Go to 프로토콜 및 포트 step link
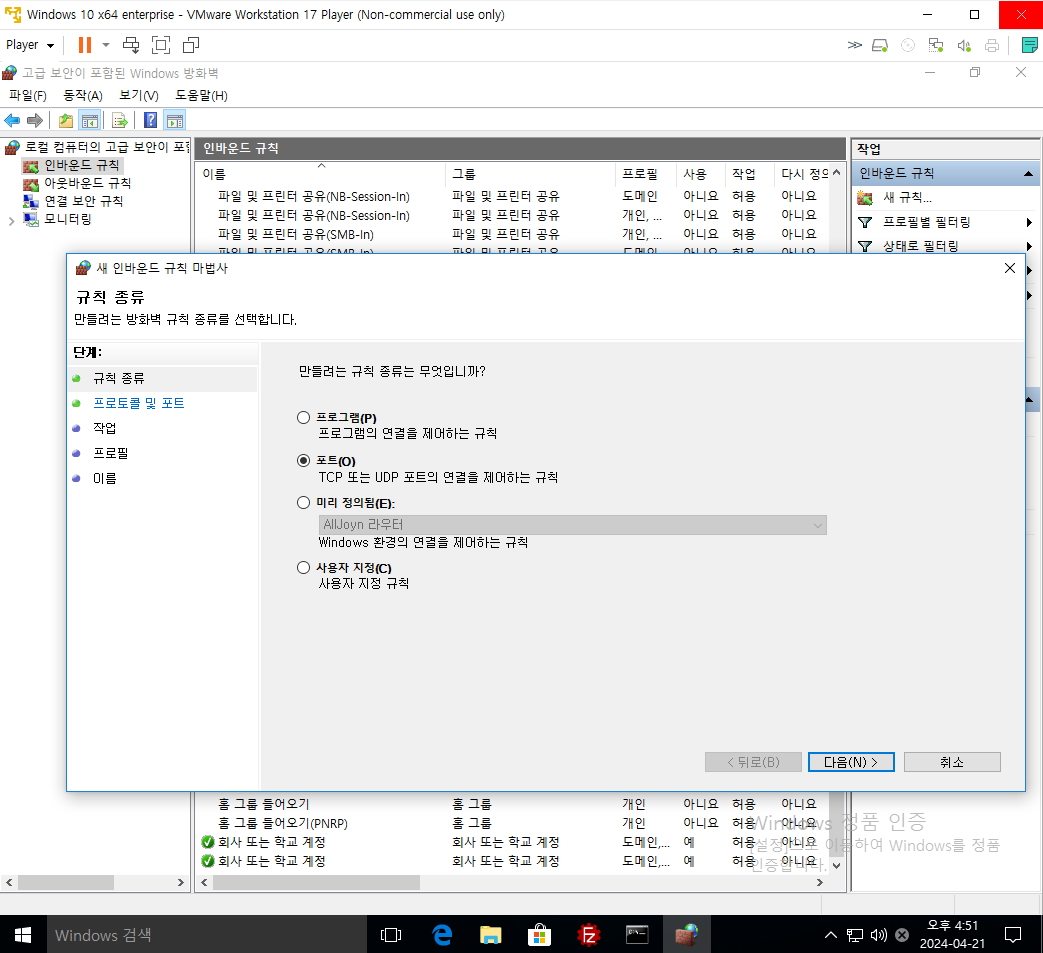Image resolution: width=1043 pixels, height=953 pixels. pyautogui.click(x=138, y=403)
